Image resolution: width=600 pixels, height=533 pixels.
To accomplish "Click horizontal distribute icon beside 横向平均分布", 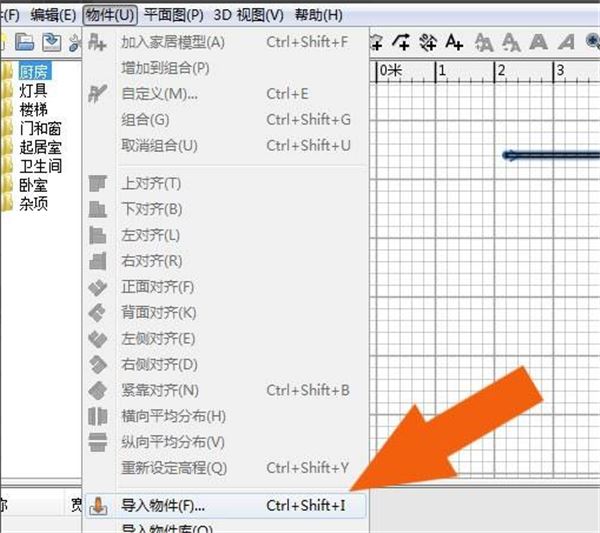I will pyautogui.click(x=98, y=416).
